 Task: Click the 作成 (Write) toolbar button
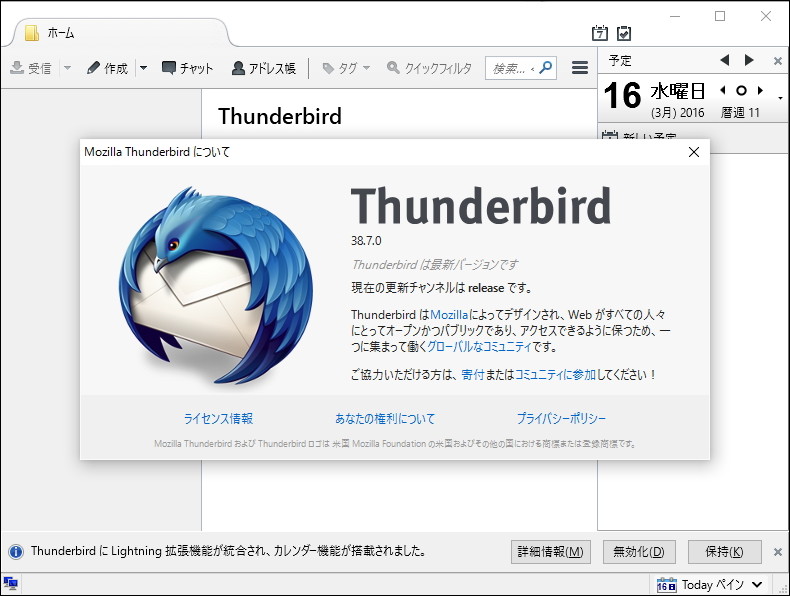point(107,68)
